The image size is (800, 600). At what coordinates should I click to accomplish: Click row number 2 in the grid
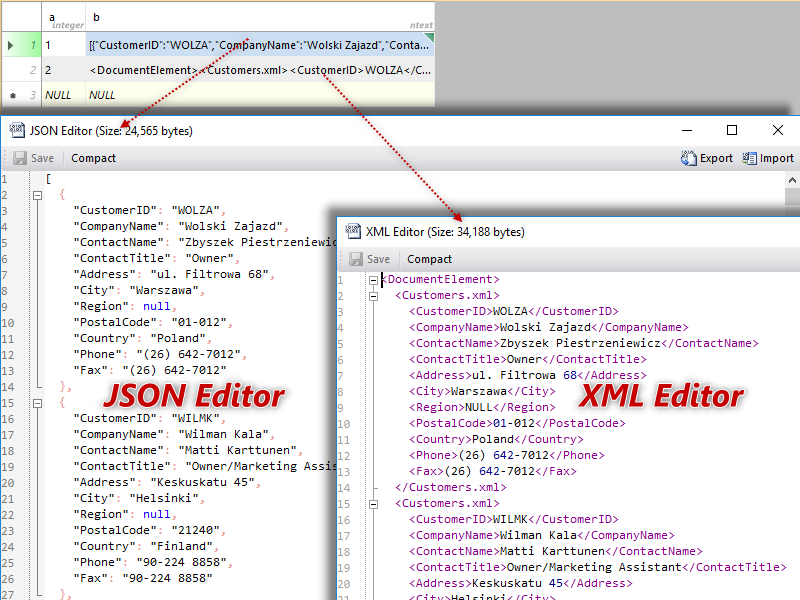(x=33, y=70)
